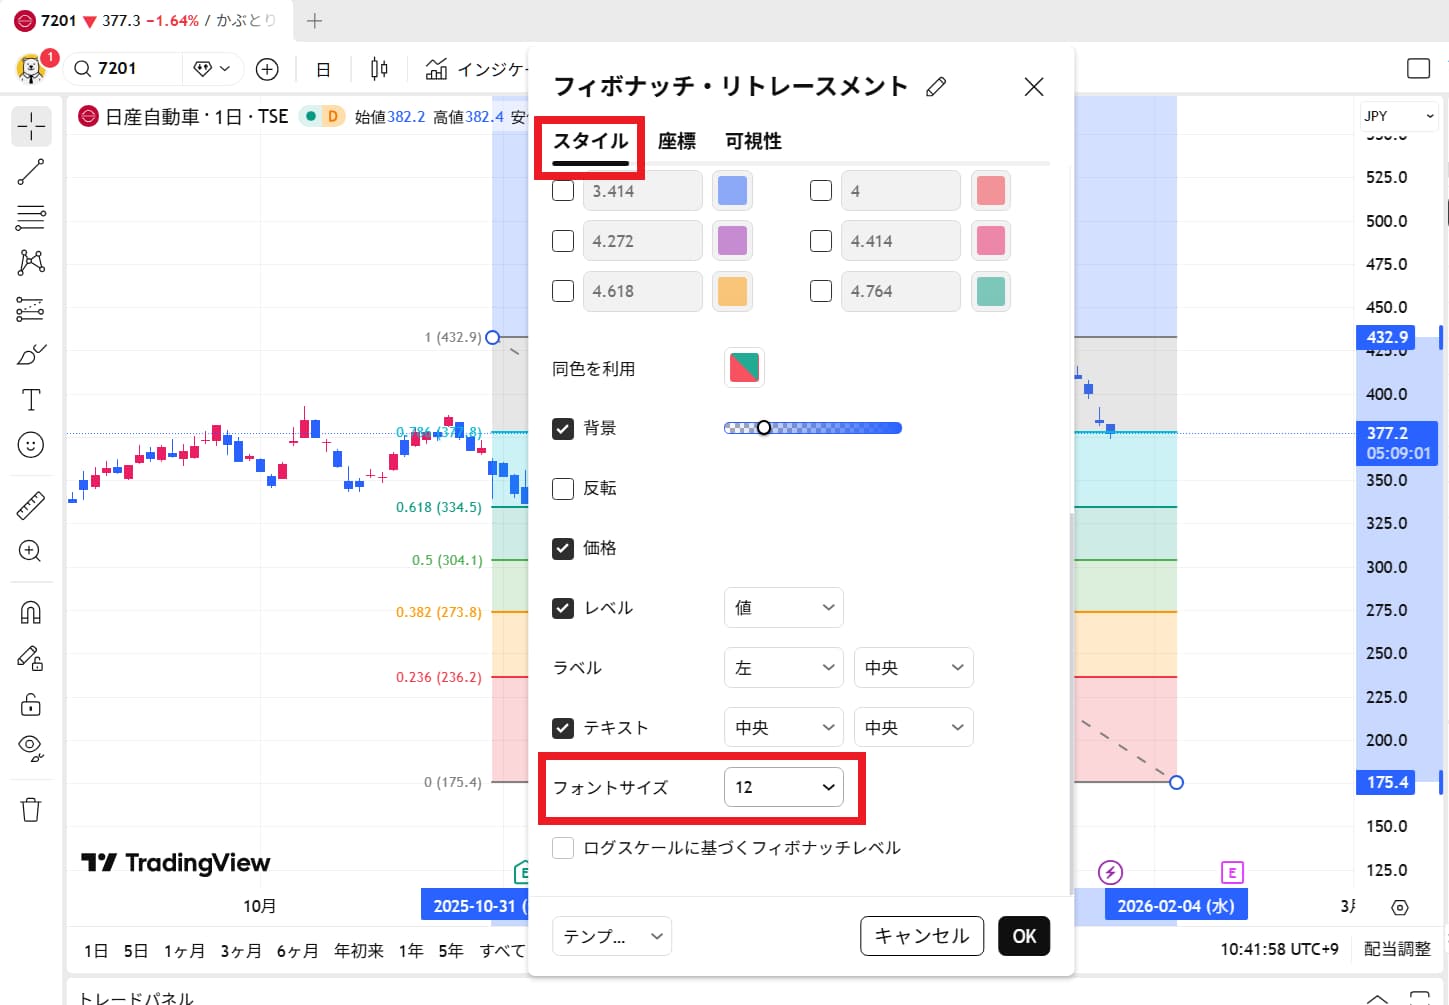The height and width of the screenshot is (1005, 1449).
Task: Switch to the 座標 tab
Action: [676, 141]
